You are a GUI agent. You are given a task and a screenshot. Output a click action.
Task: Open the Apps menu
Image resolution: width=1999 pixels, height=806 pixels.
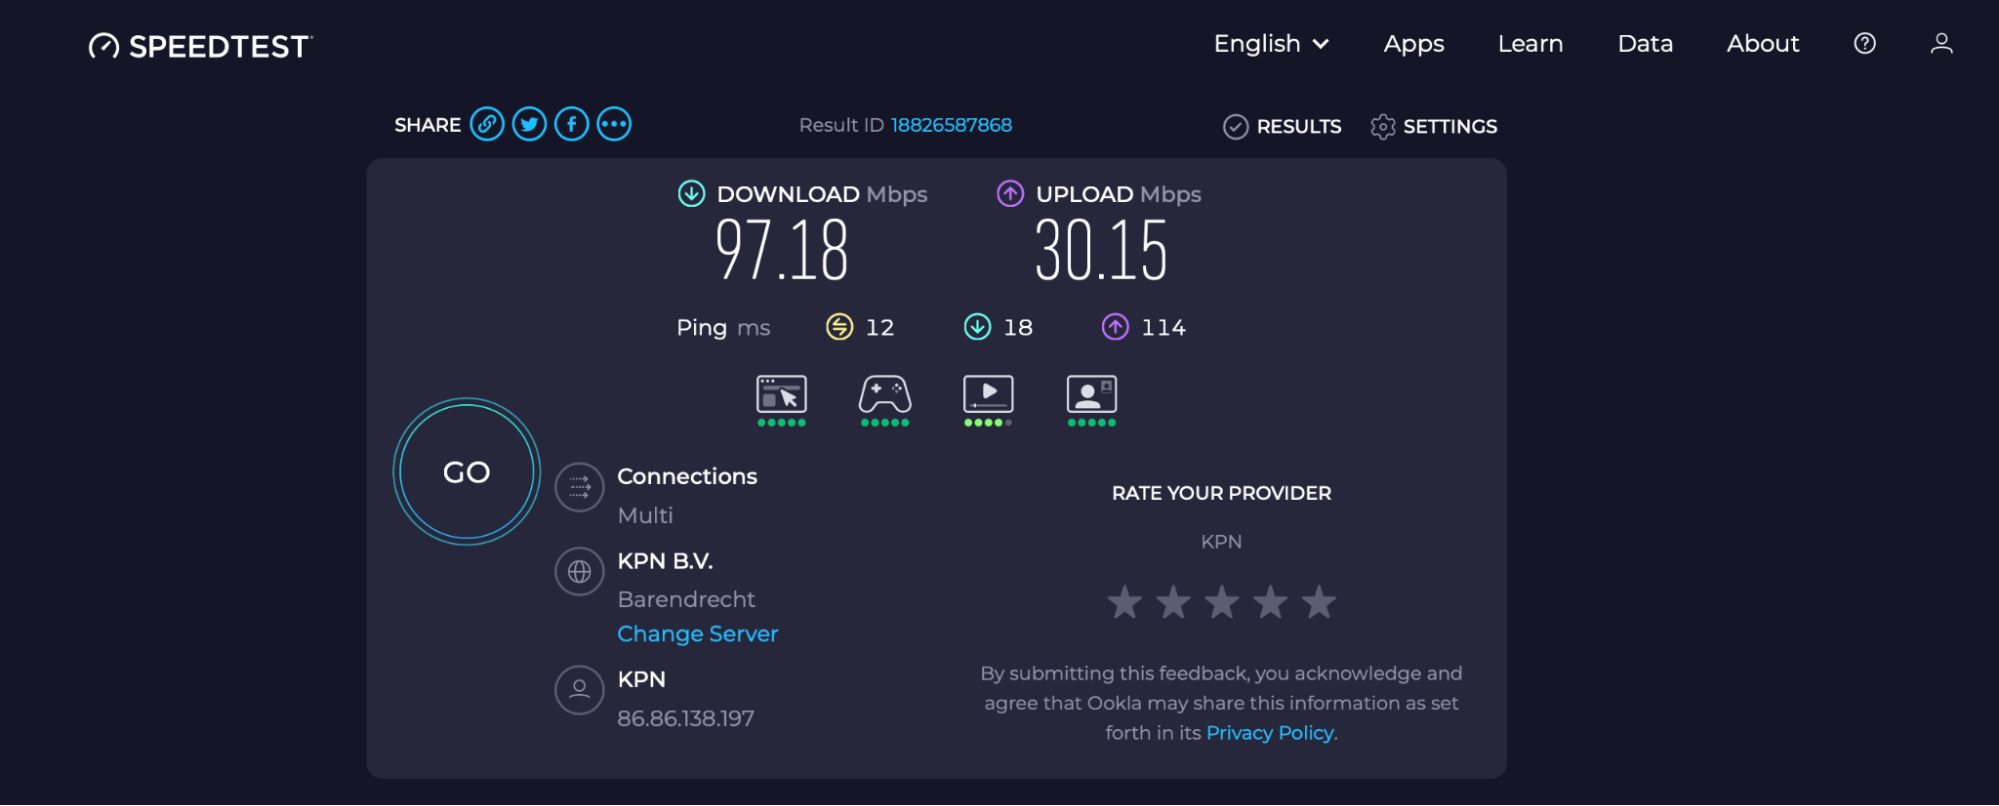(x=1414, y=44)
